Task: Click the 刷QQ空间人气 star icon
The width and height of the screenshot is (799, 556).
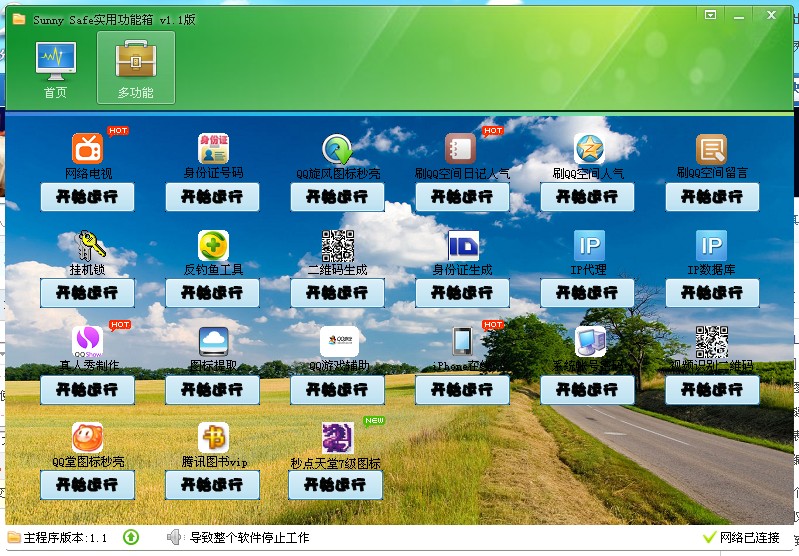Action: [589, 148]
